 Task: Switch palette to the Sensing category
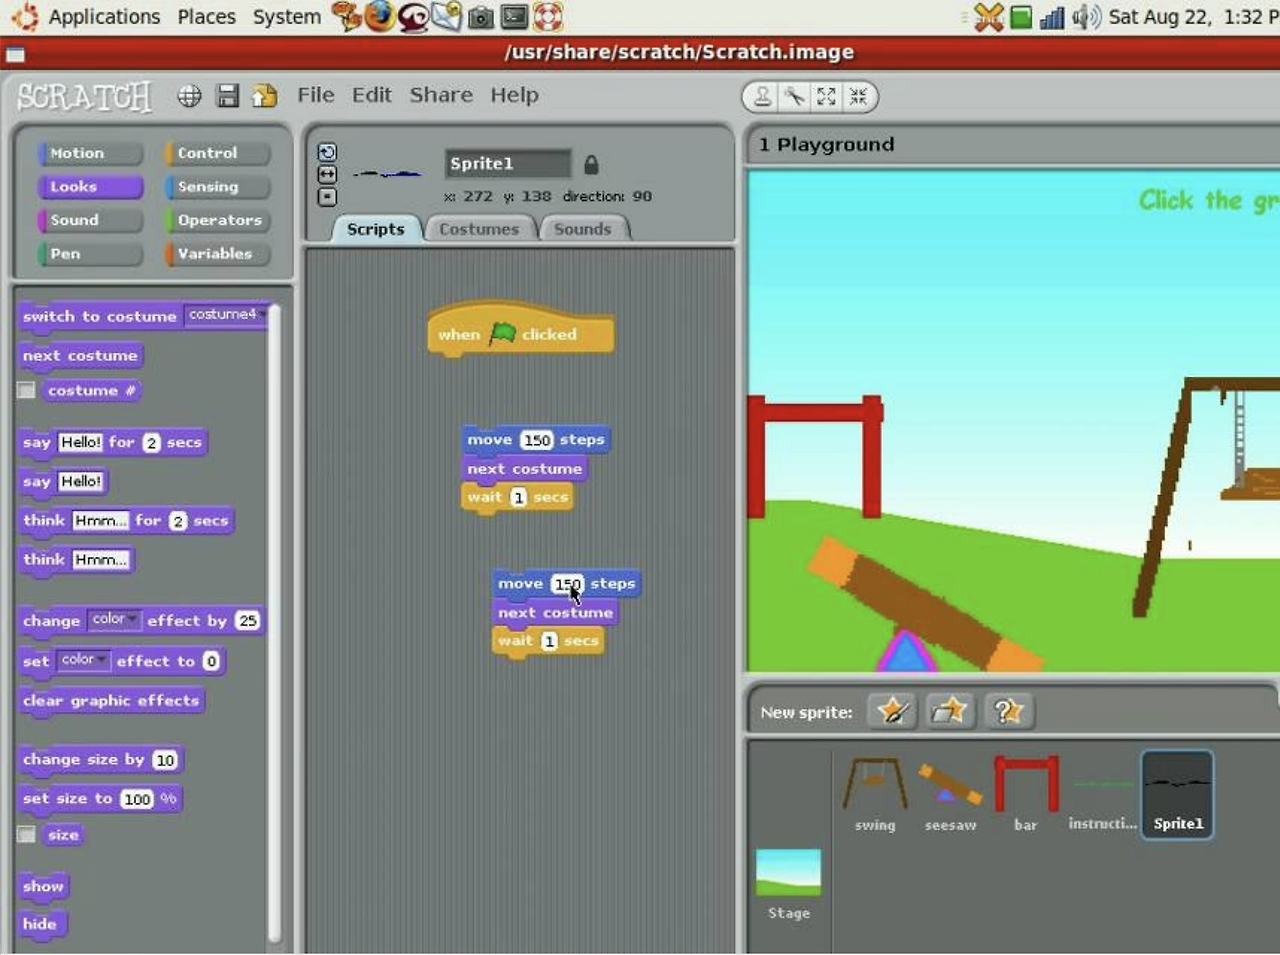218,187
